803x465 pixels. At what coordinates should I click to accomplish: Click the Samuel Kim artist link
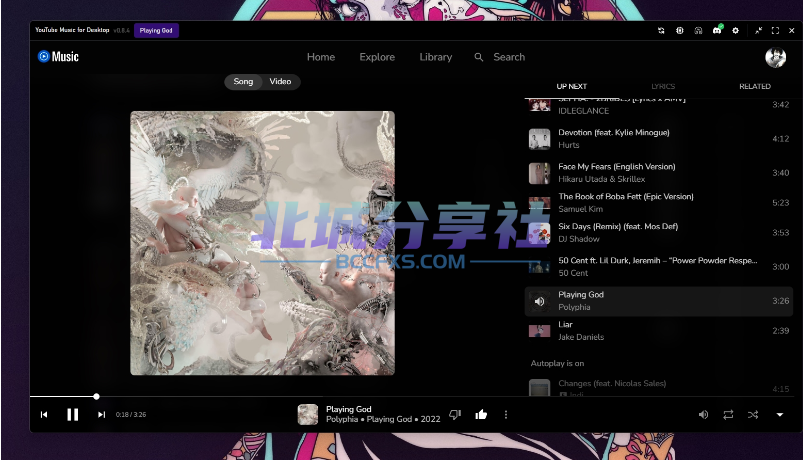coord(580,209)
